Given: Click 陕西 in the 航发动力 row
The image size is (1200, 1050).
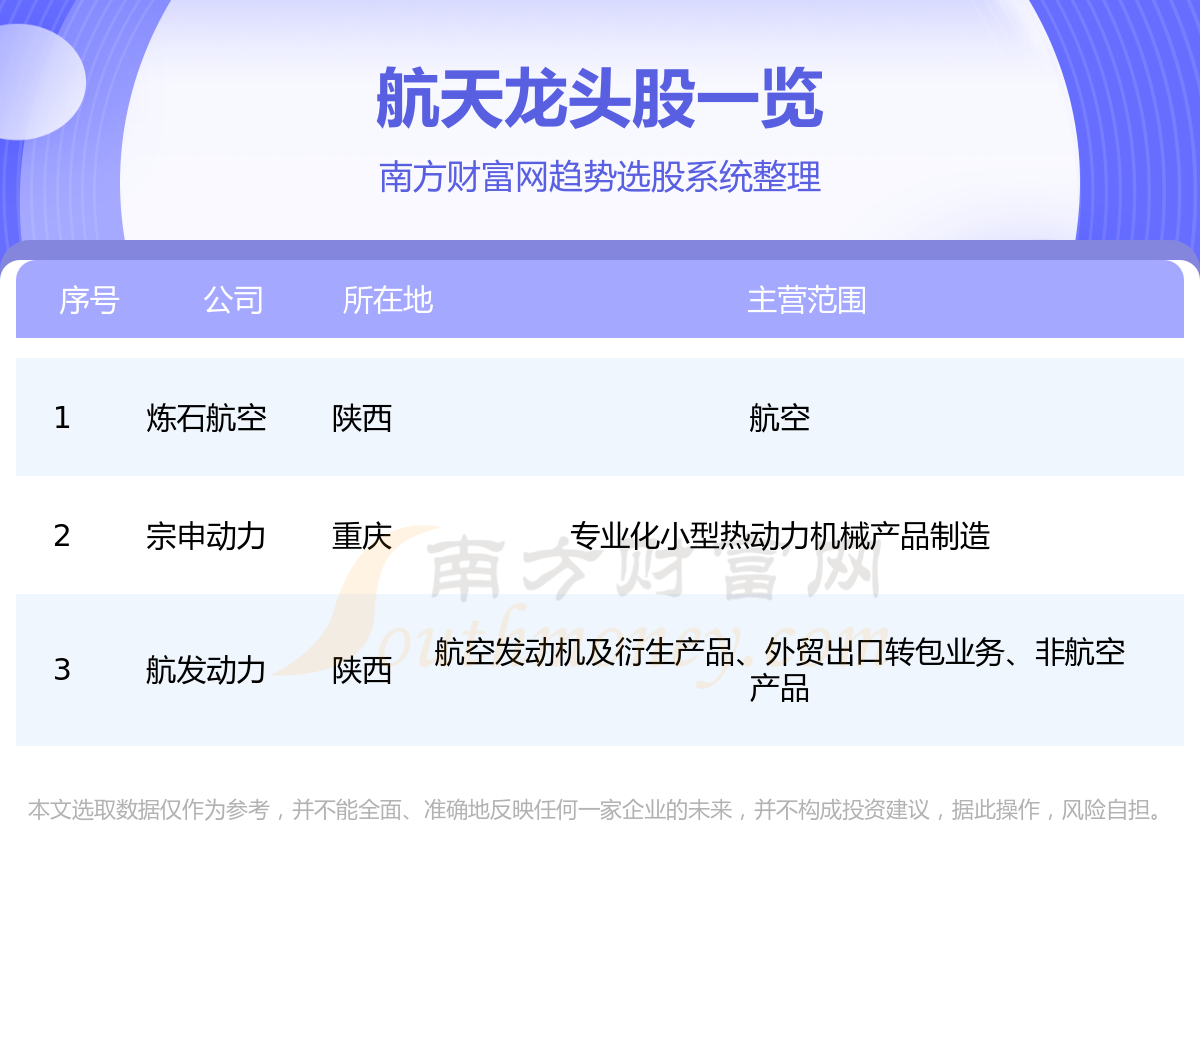Looking at the screenshot, I should coord(362,669).
